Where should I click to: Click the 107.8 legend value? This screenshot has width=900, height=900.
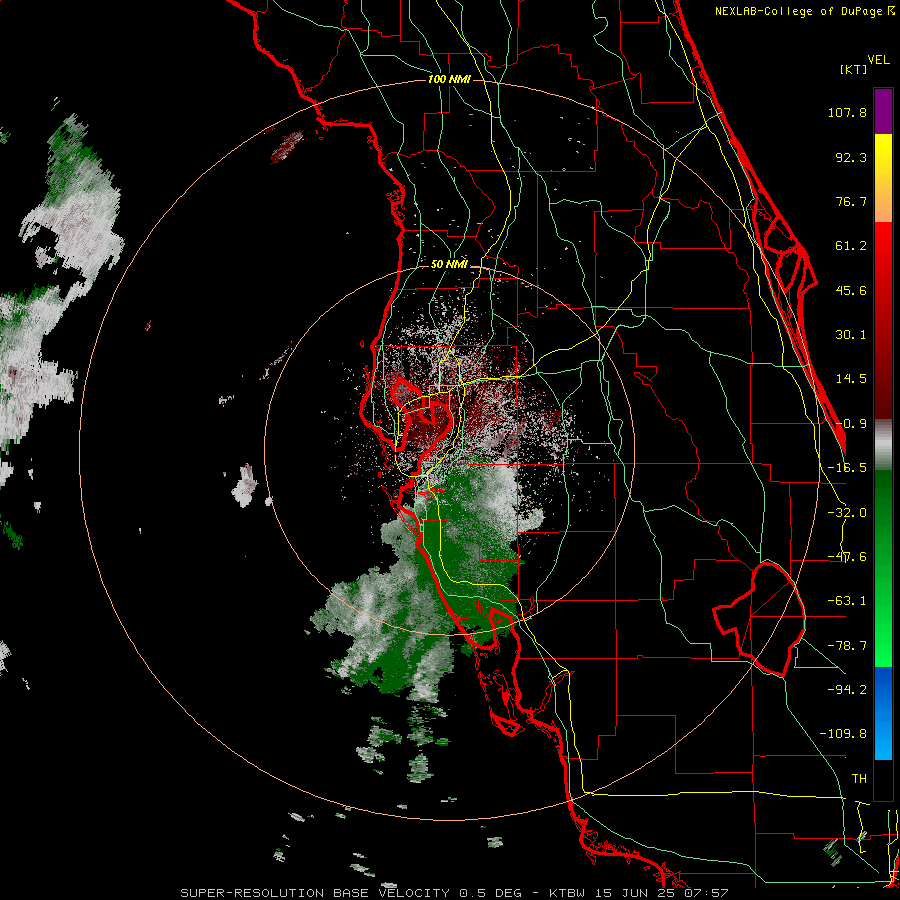847,112
